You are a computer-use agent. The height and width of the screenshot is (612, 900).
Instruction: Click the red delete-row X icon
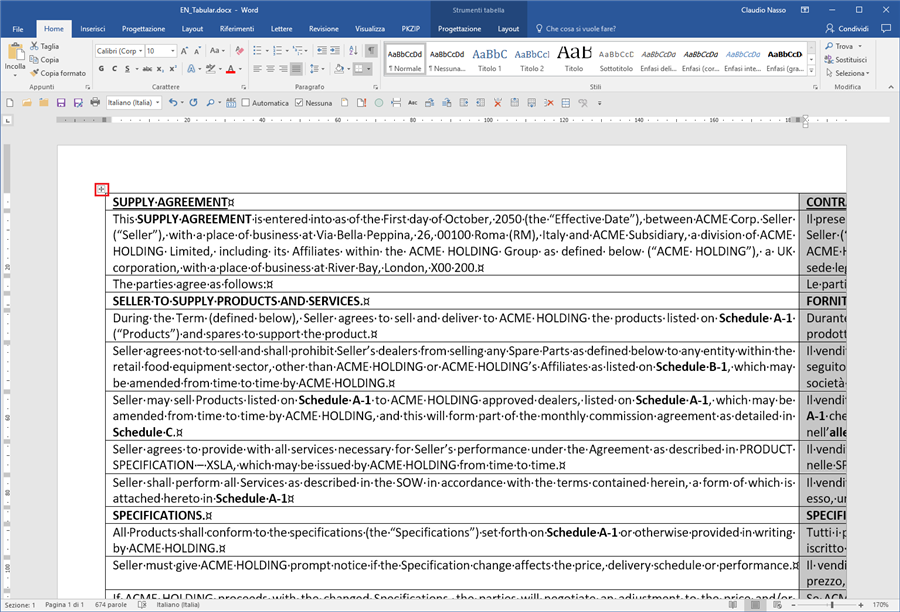click(x=549, y=103)
